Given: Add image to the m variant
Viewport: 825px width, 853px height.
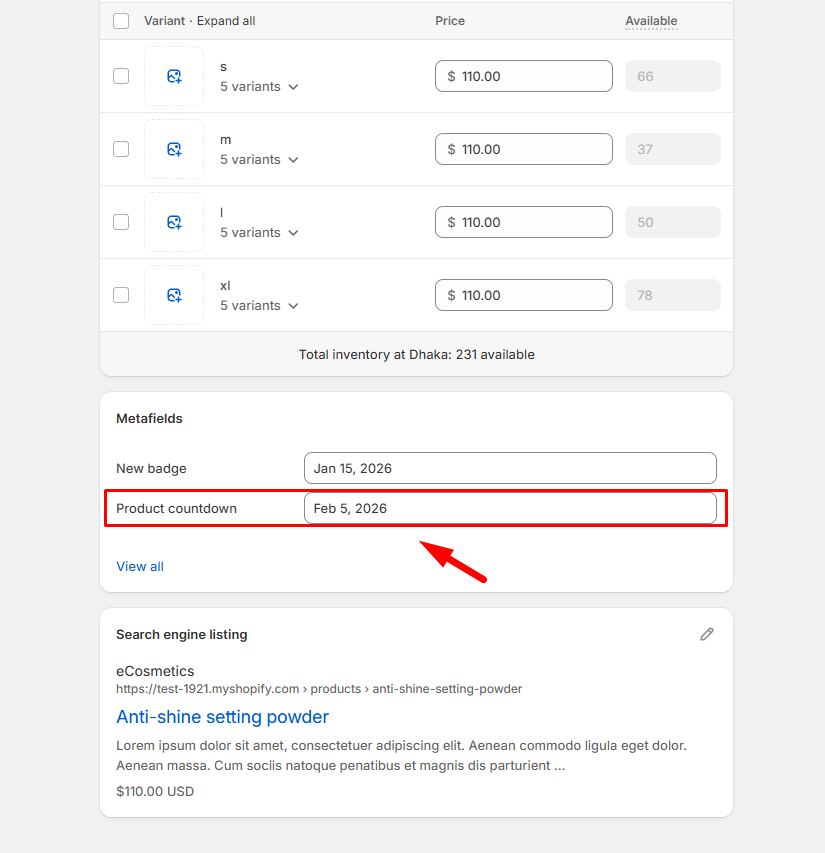Looking at the screenshot, I should click(x=174, y=149).
